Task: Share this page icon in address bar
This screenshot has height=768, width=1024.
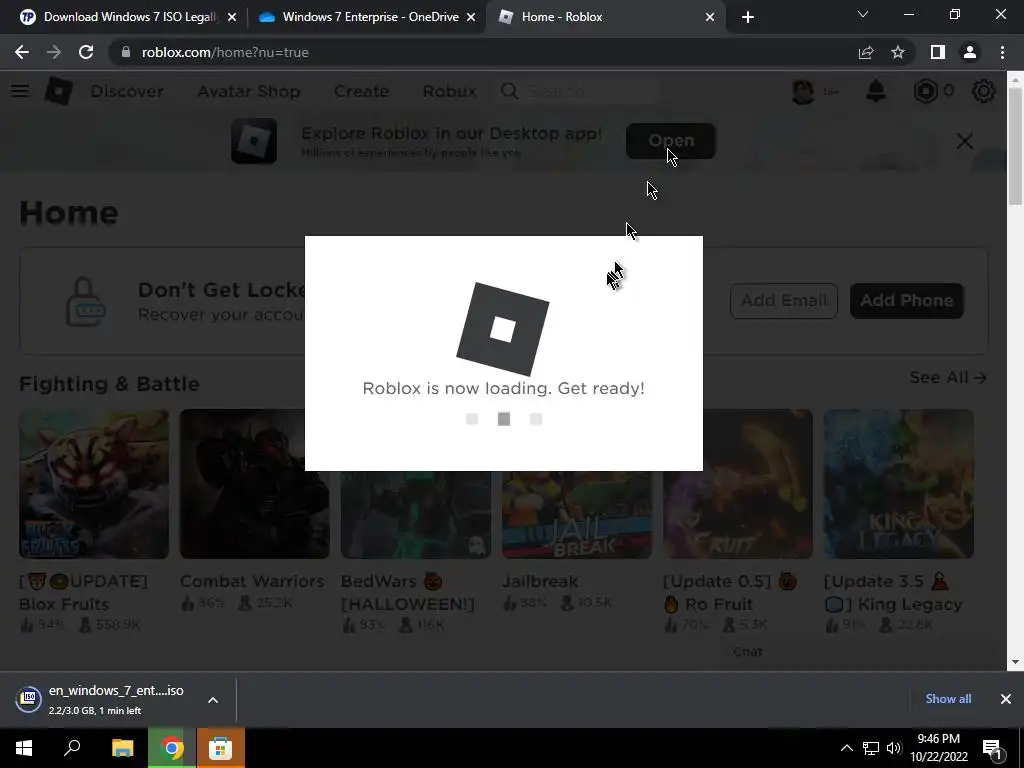Action: tap(866, 52)
